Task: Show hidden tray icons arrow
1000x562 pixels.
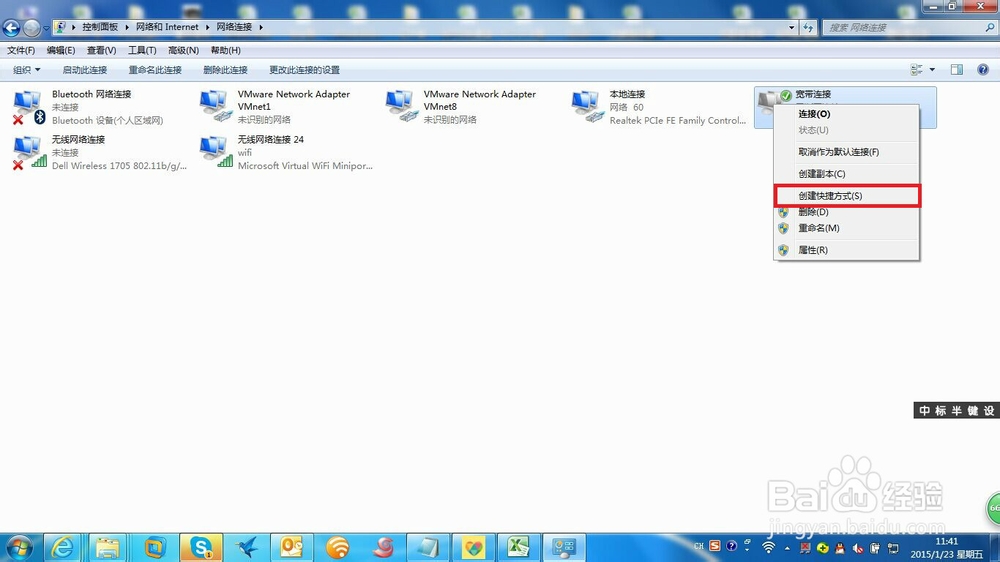Action: click(x=787, y=547)
